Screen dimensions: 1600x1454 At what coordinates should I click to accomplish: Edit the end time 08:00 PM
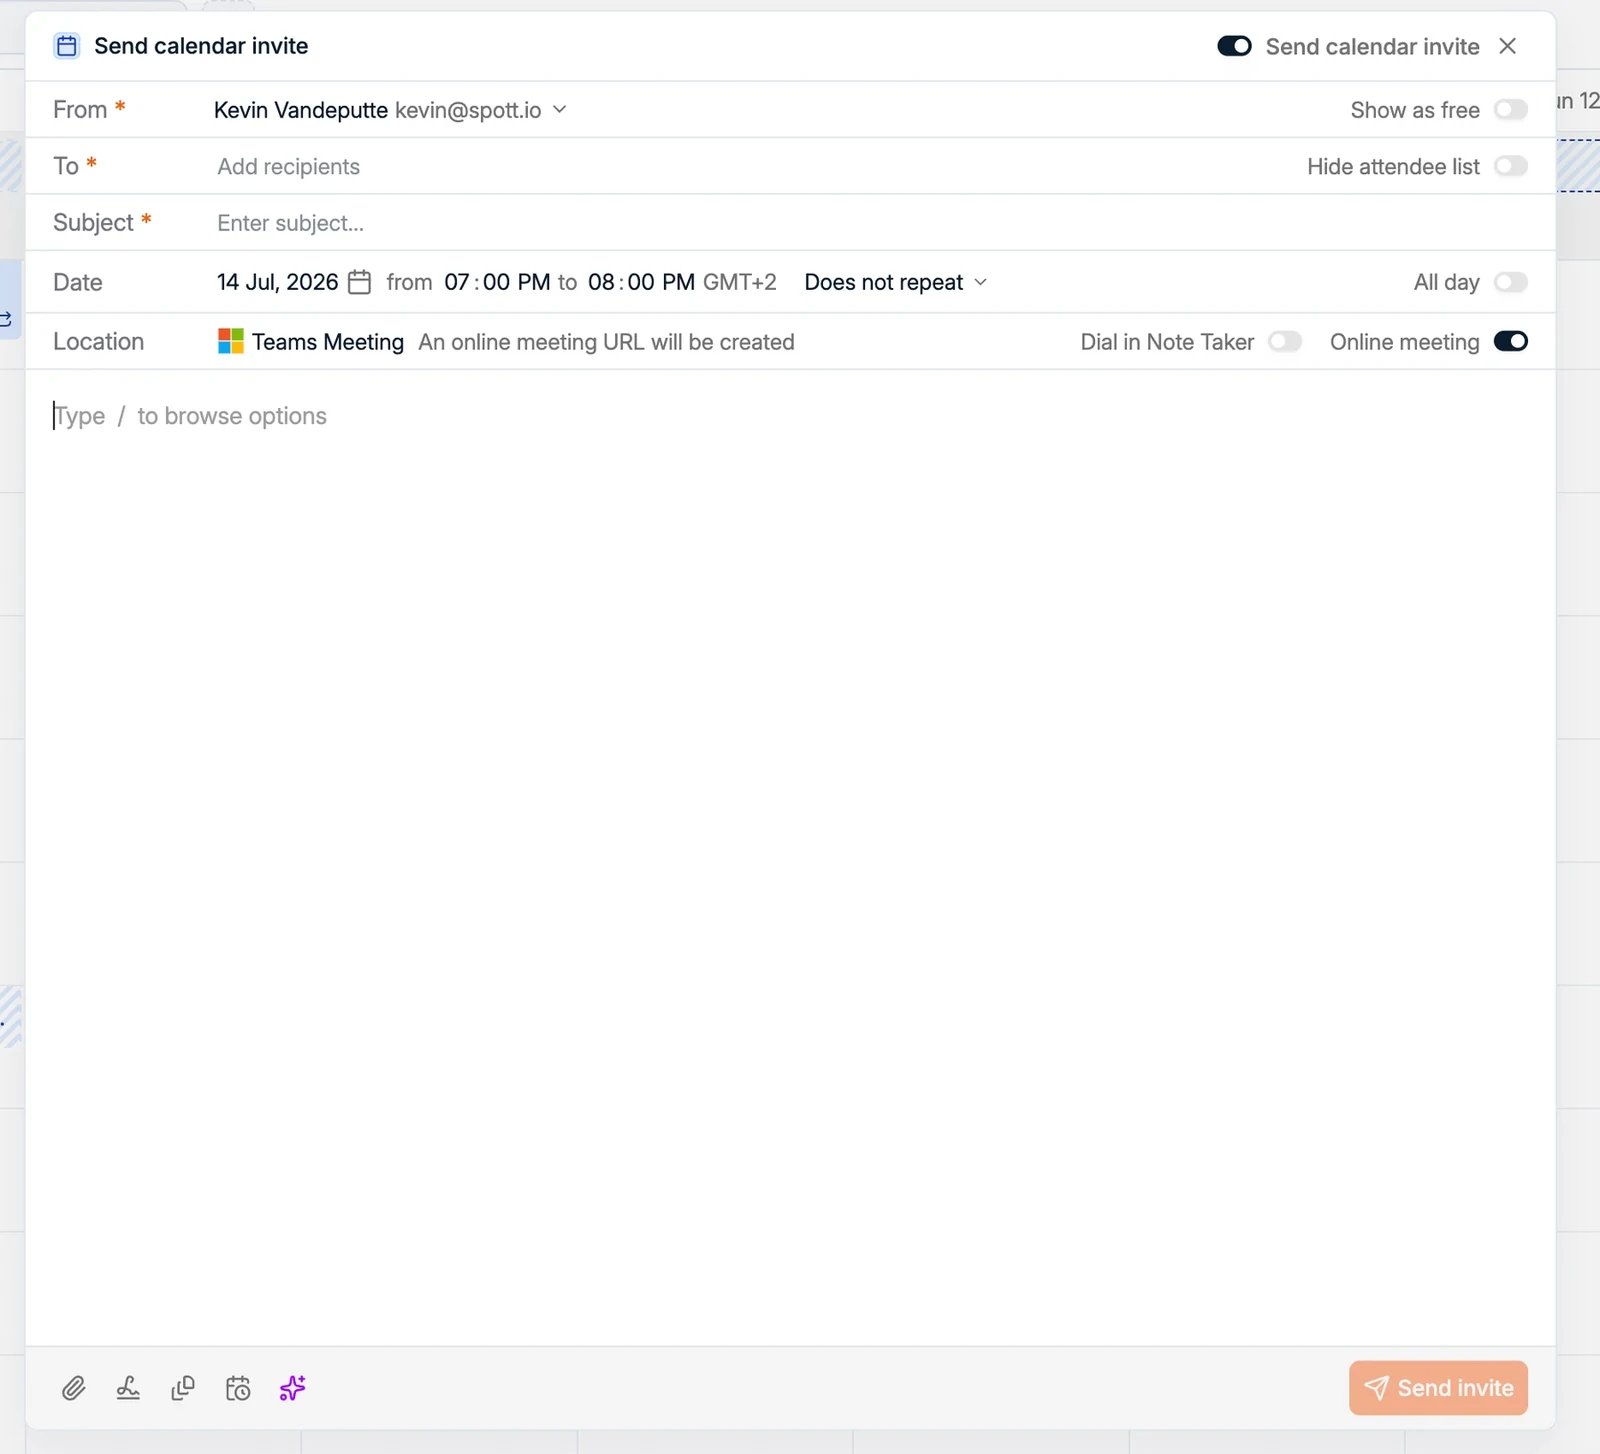click(641, 282)
